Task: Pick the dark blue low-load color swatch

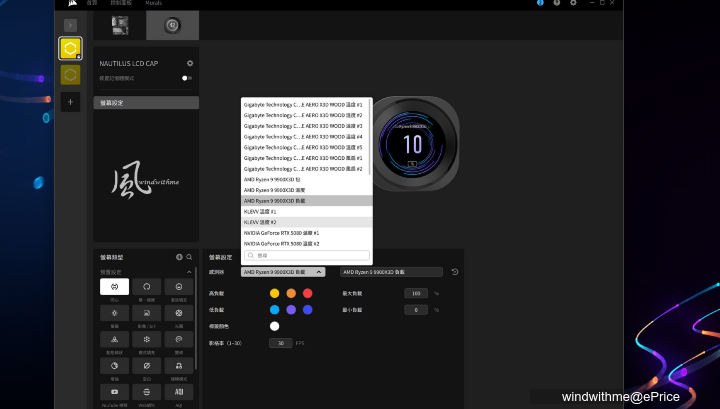Action: [308, 310]
